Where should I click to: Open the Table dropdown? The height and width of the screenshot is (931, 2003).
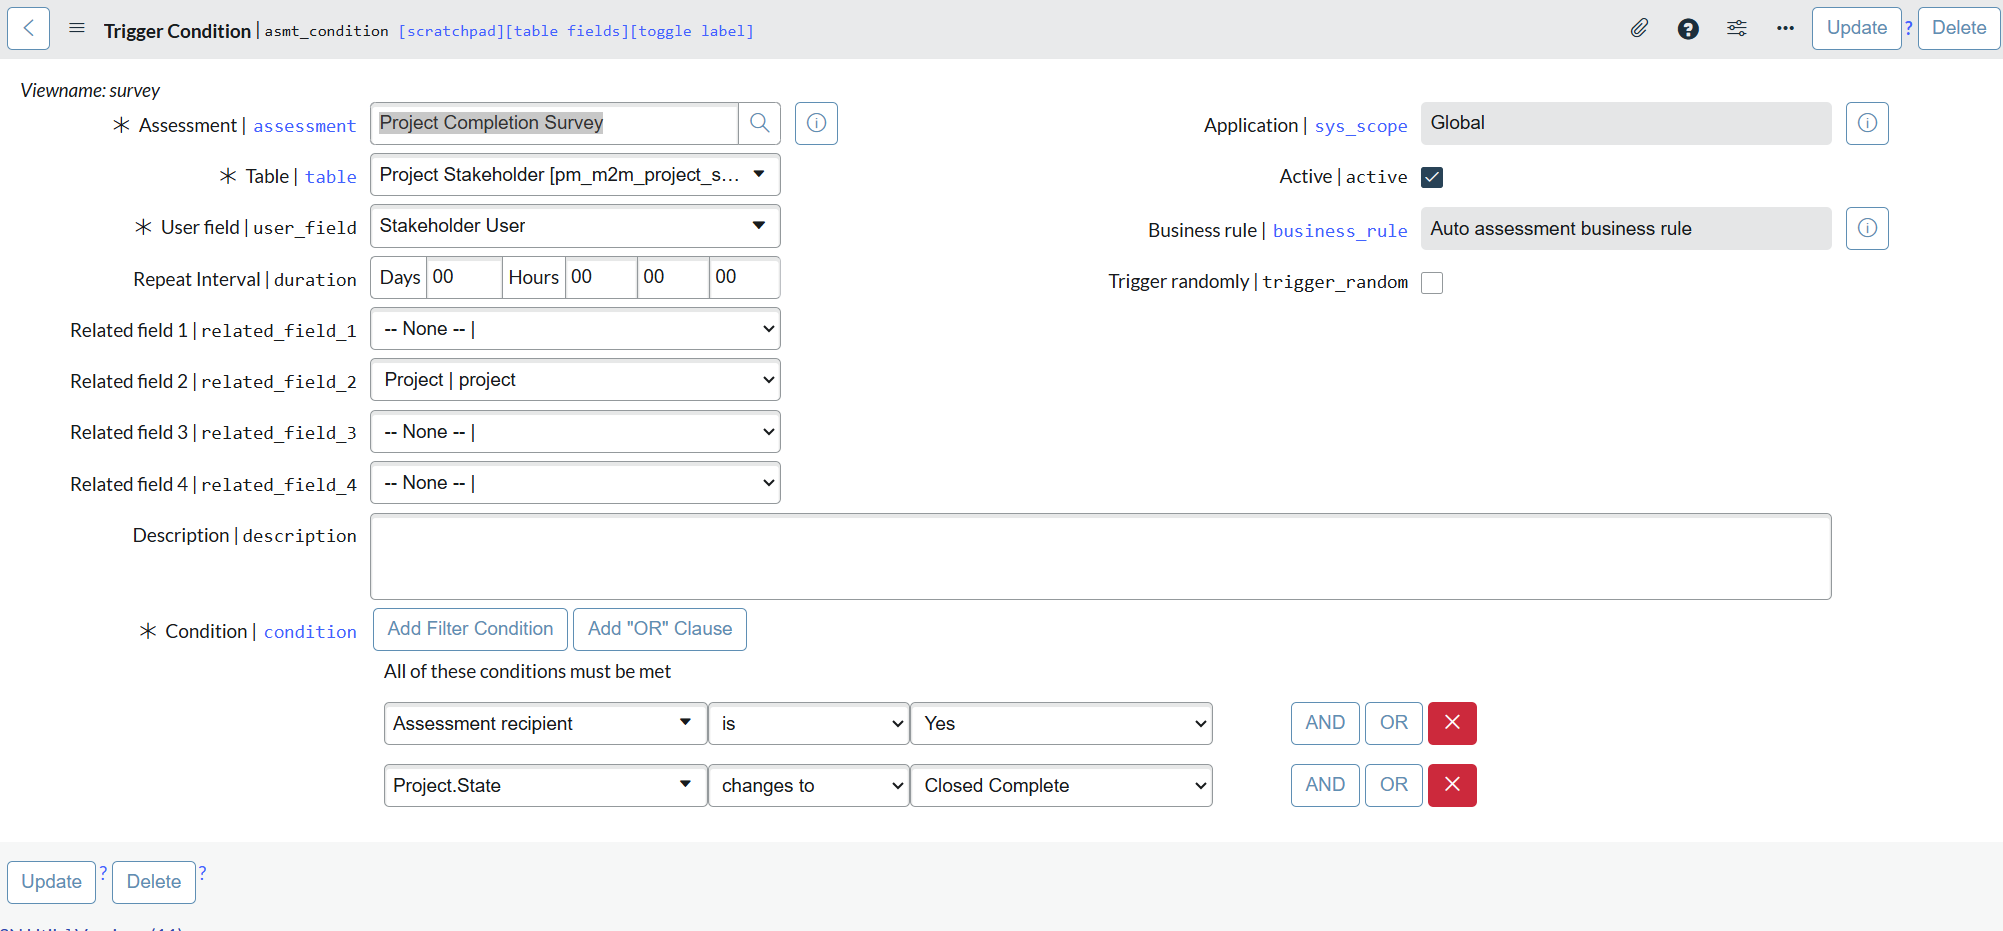point(575,175)
